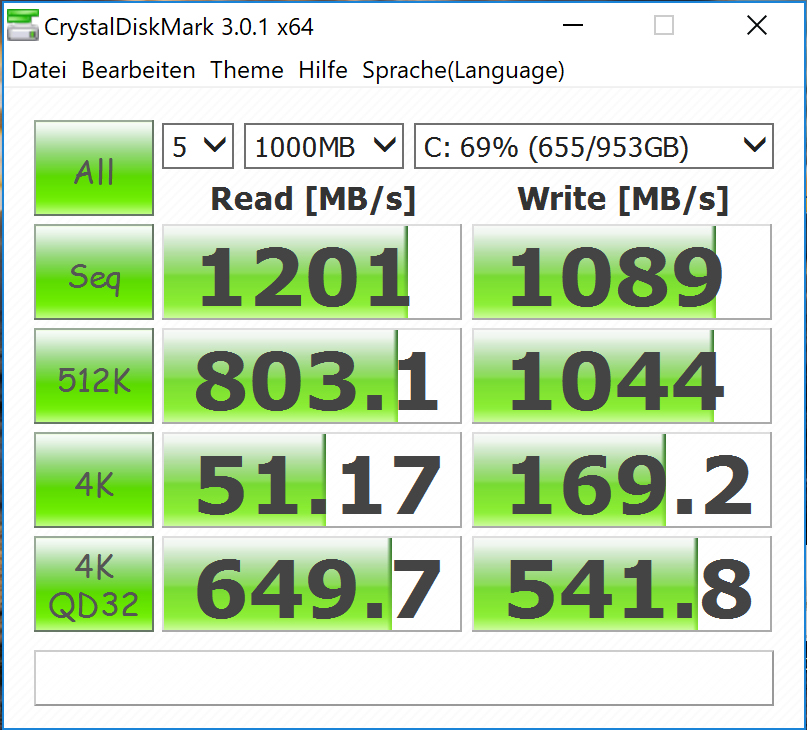Screen dimensions: 807x730
Task: Click the CrystalDiskMark app icon in title bar
Action: (23, 25)
